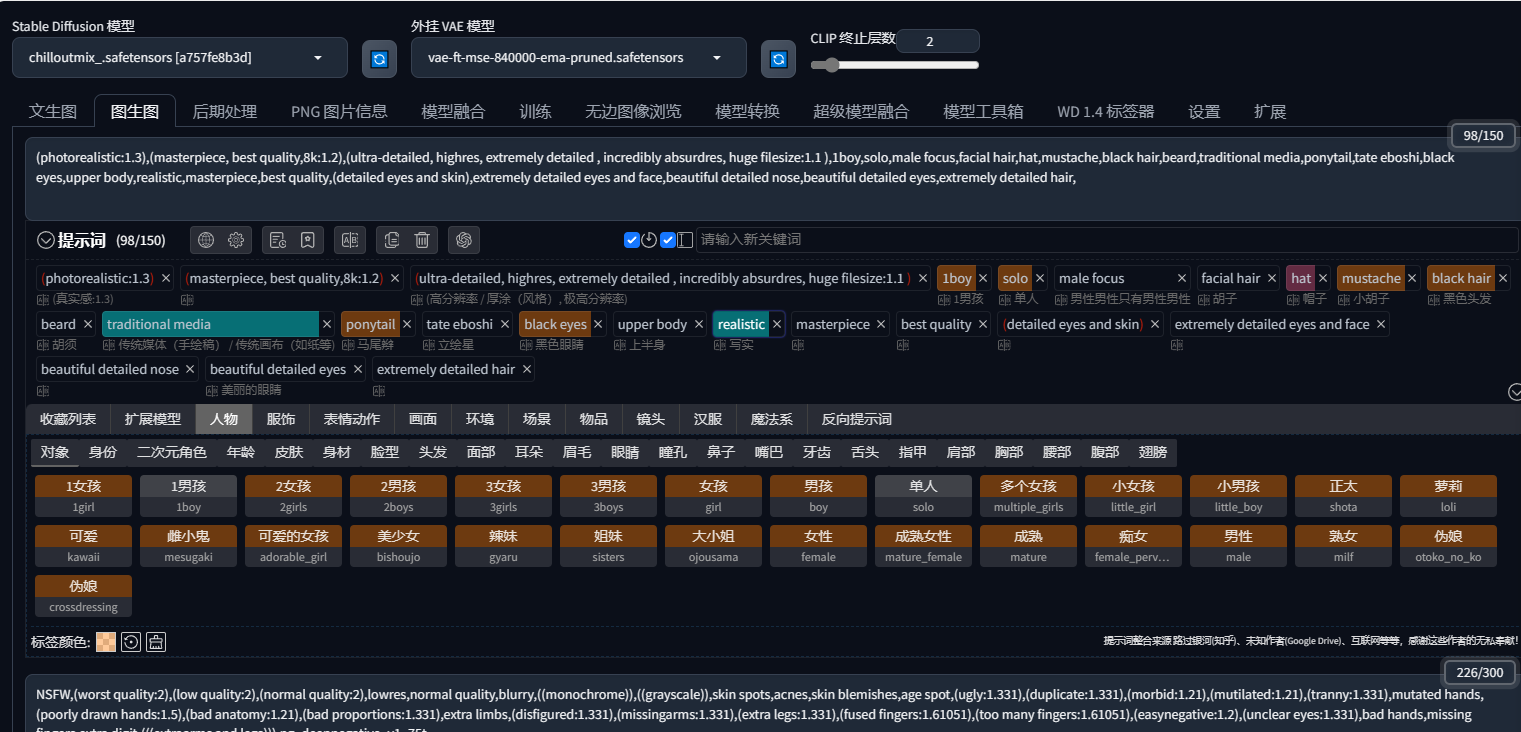Open the WD 1.4 标签器 tab

(x=1105, y=111)
